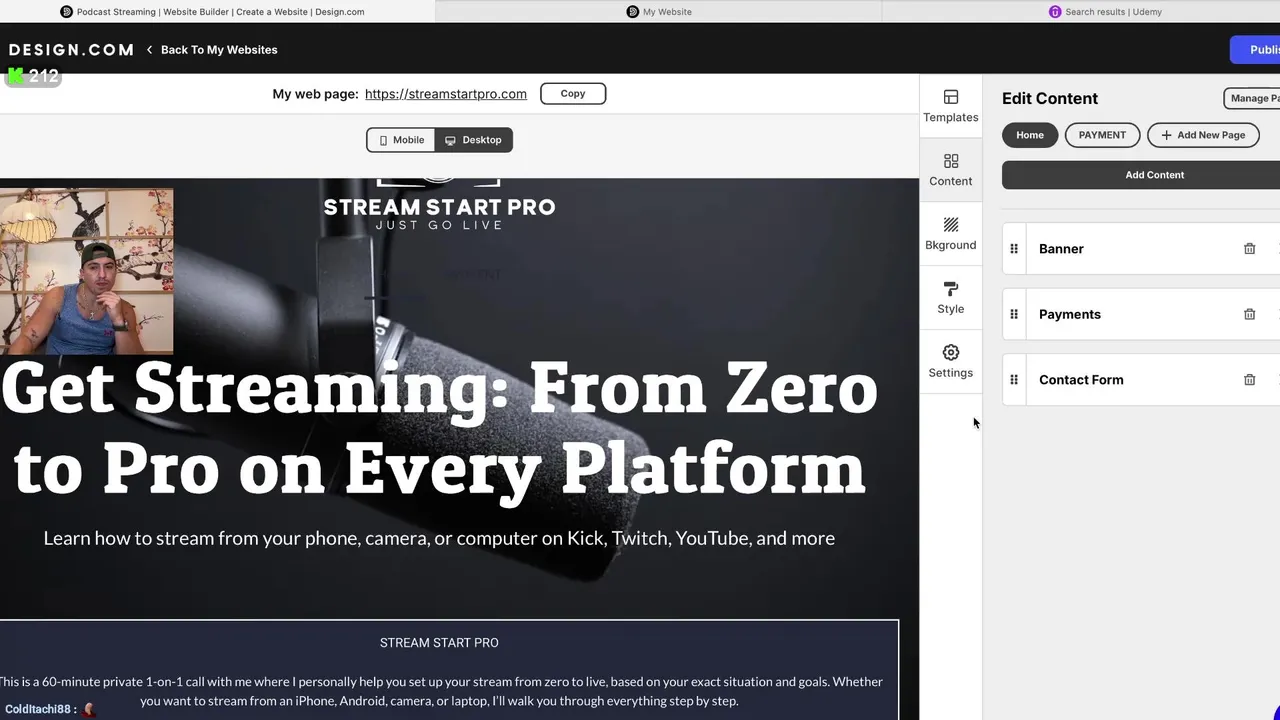The width and height of the screenshot is (1280, 720).
Task: Copy the web page URL
Action: [x=573, y=94]
